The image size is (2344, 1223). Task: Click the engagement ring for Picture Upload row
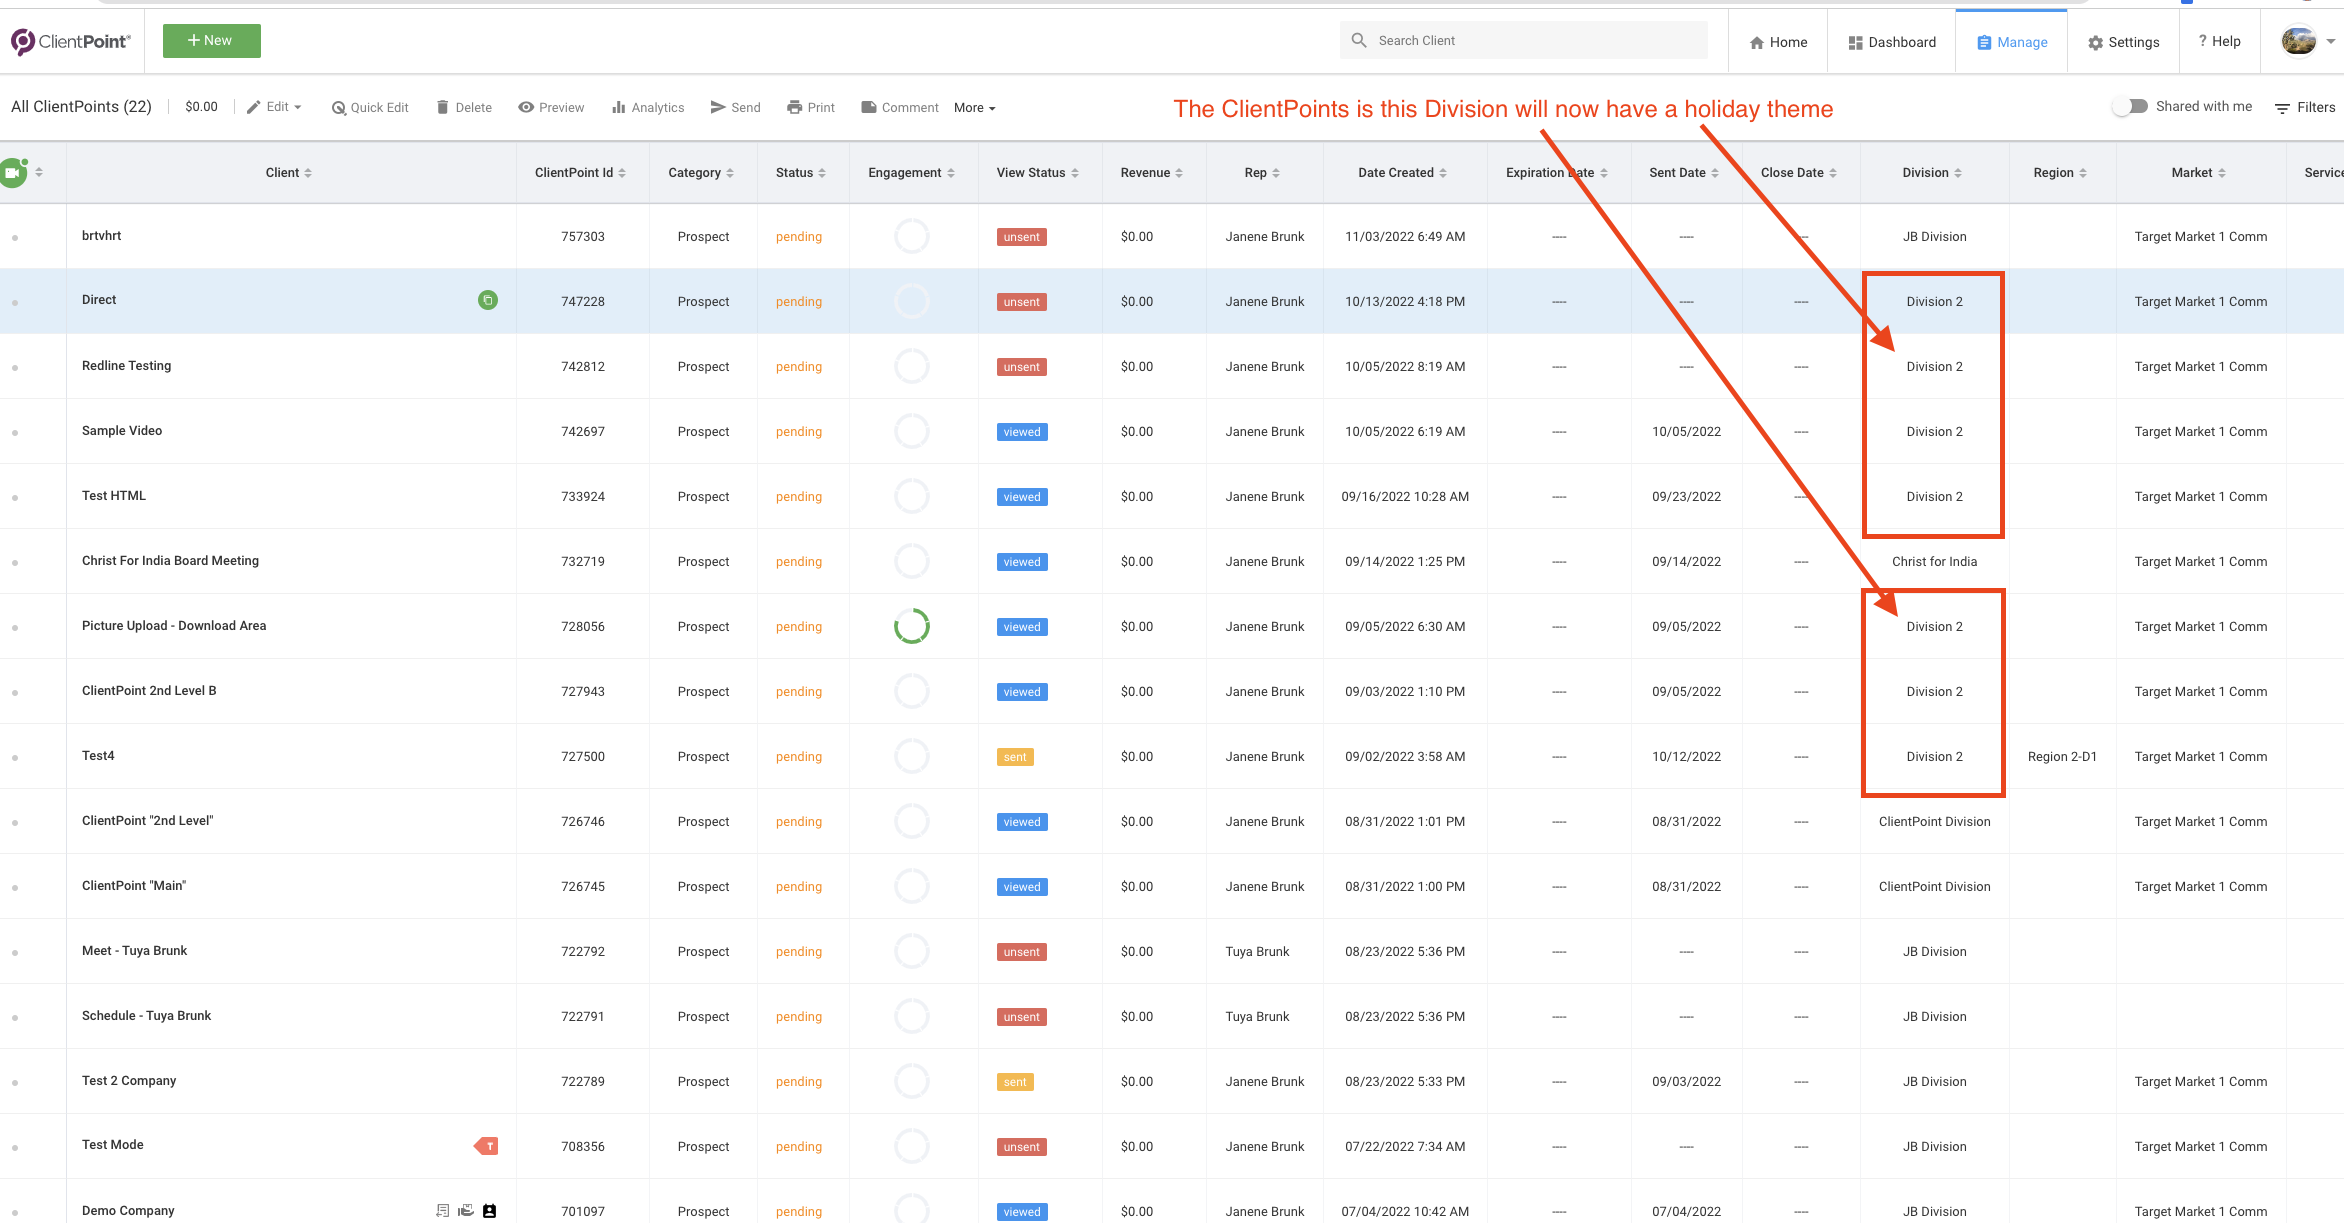[912, 626]
